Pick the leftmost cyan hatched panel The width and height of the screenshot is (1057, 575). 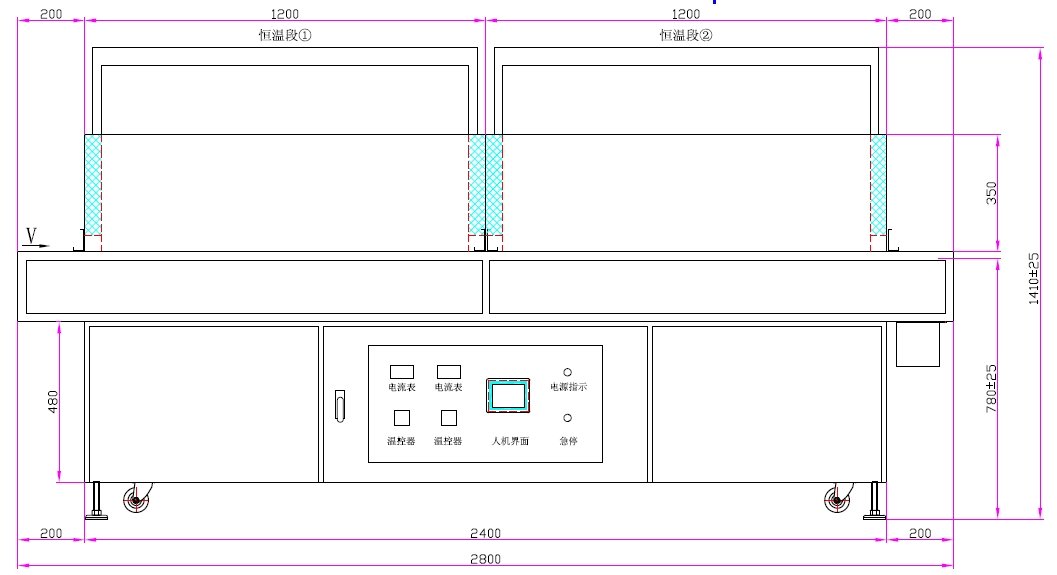pos(93,184)
